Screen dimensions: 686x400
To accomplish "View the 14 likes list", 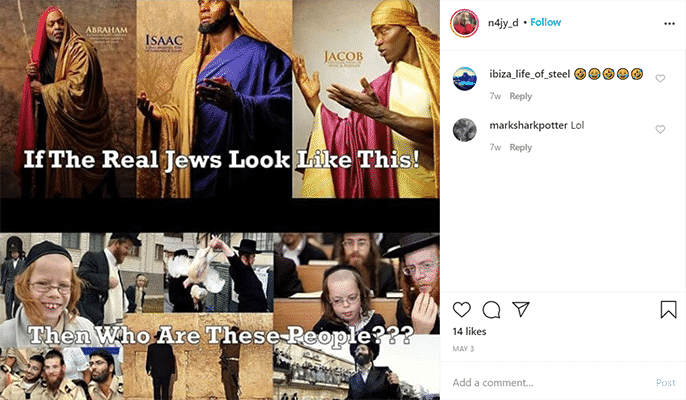I will (469, 331).
